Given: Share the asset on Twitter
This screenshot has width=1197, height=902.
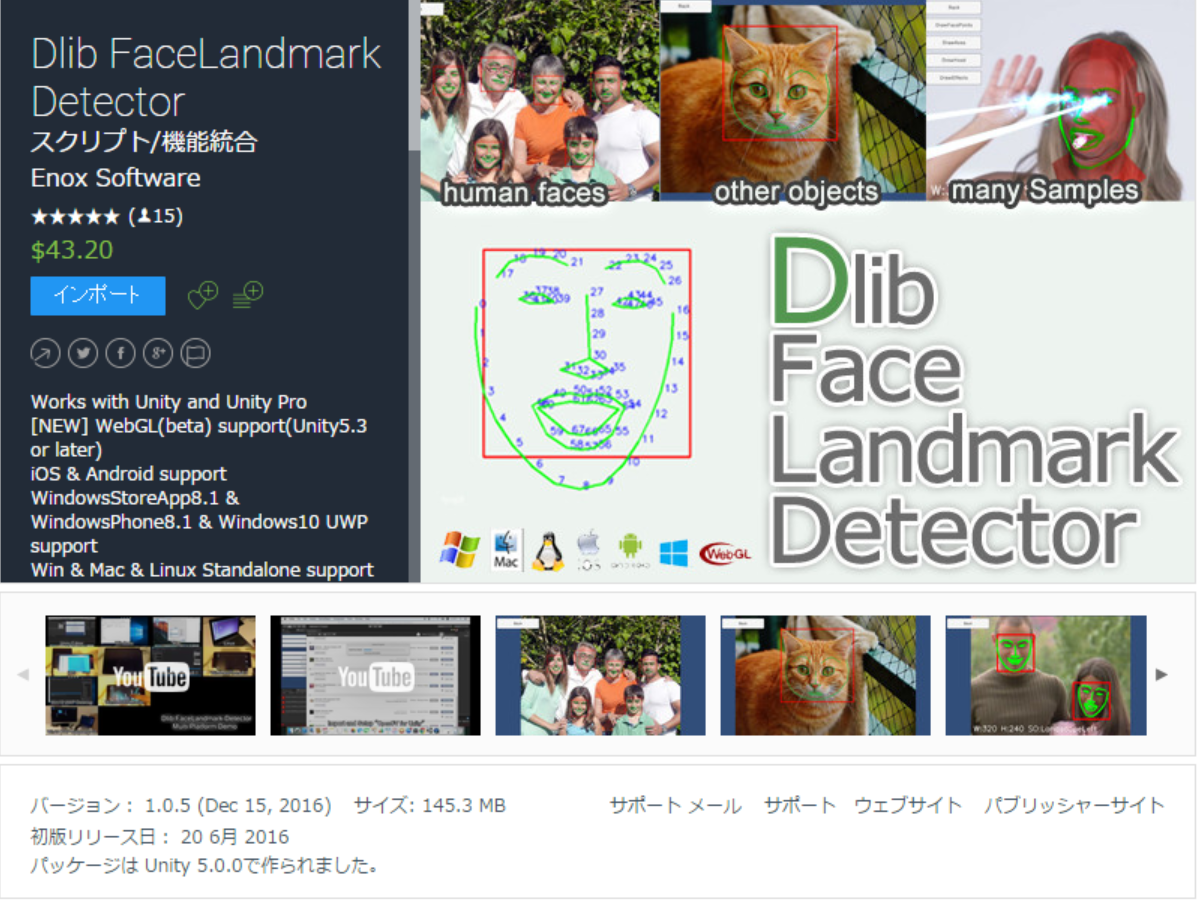Looking at the screenshot, I should point(83,353).
